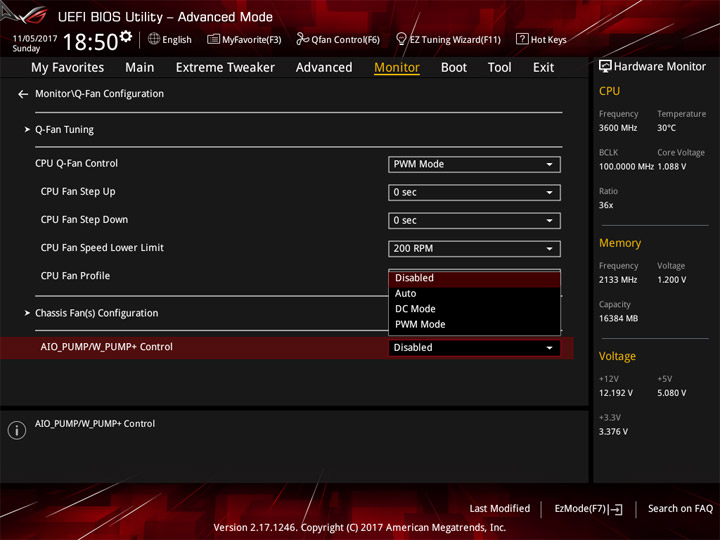Go to the Tool tab
The image size is (720, 540).
tap(499, 68)
